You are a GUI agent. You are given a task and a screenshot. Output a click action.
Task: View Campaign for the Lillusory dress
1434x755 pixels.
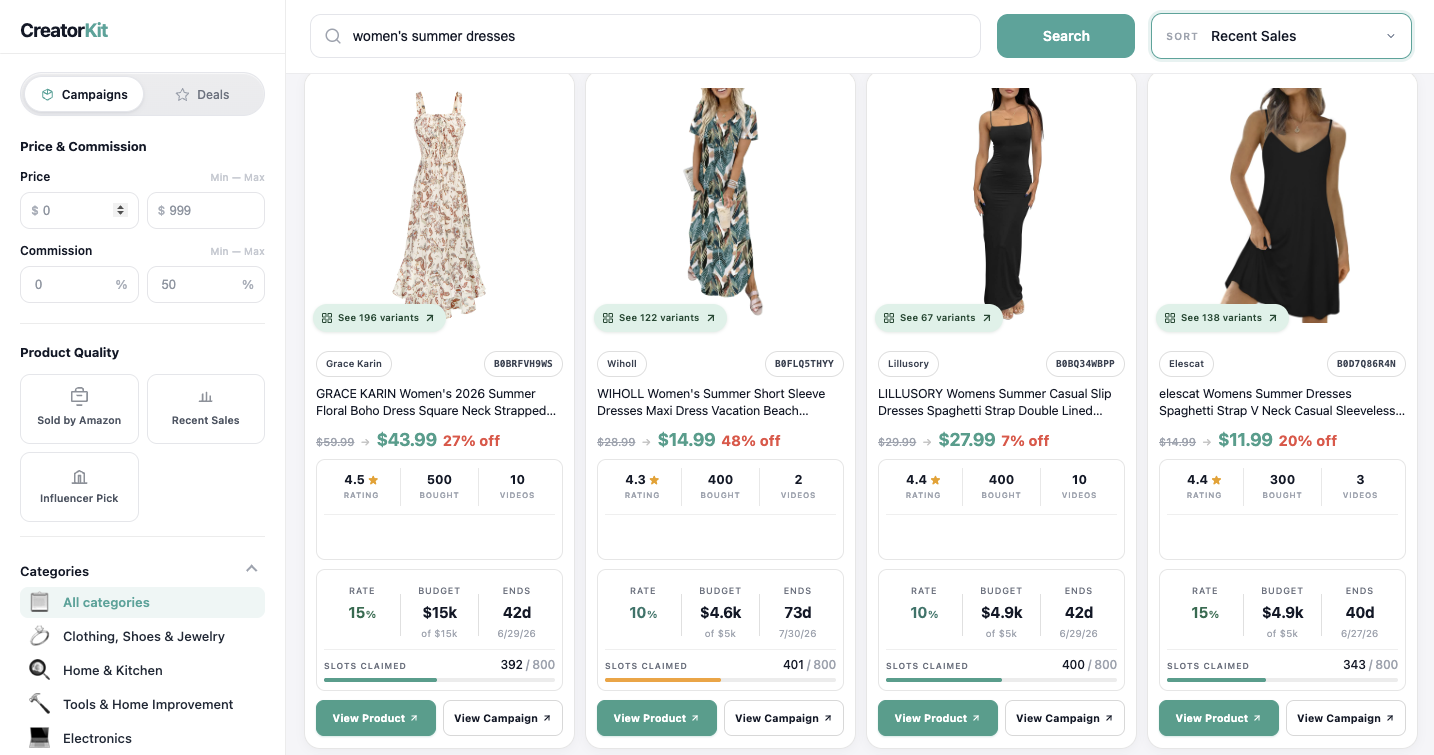(x=1065, y=718)
